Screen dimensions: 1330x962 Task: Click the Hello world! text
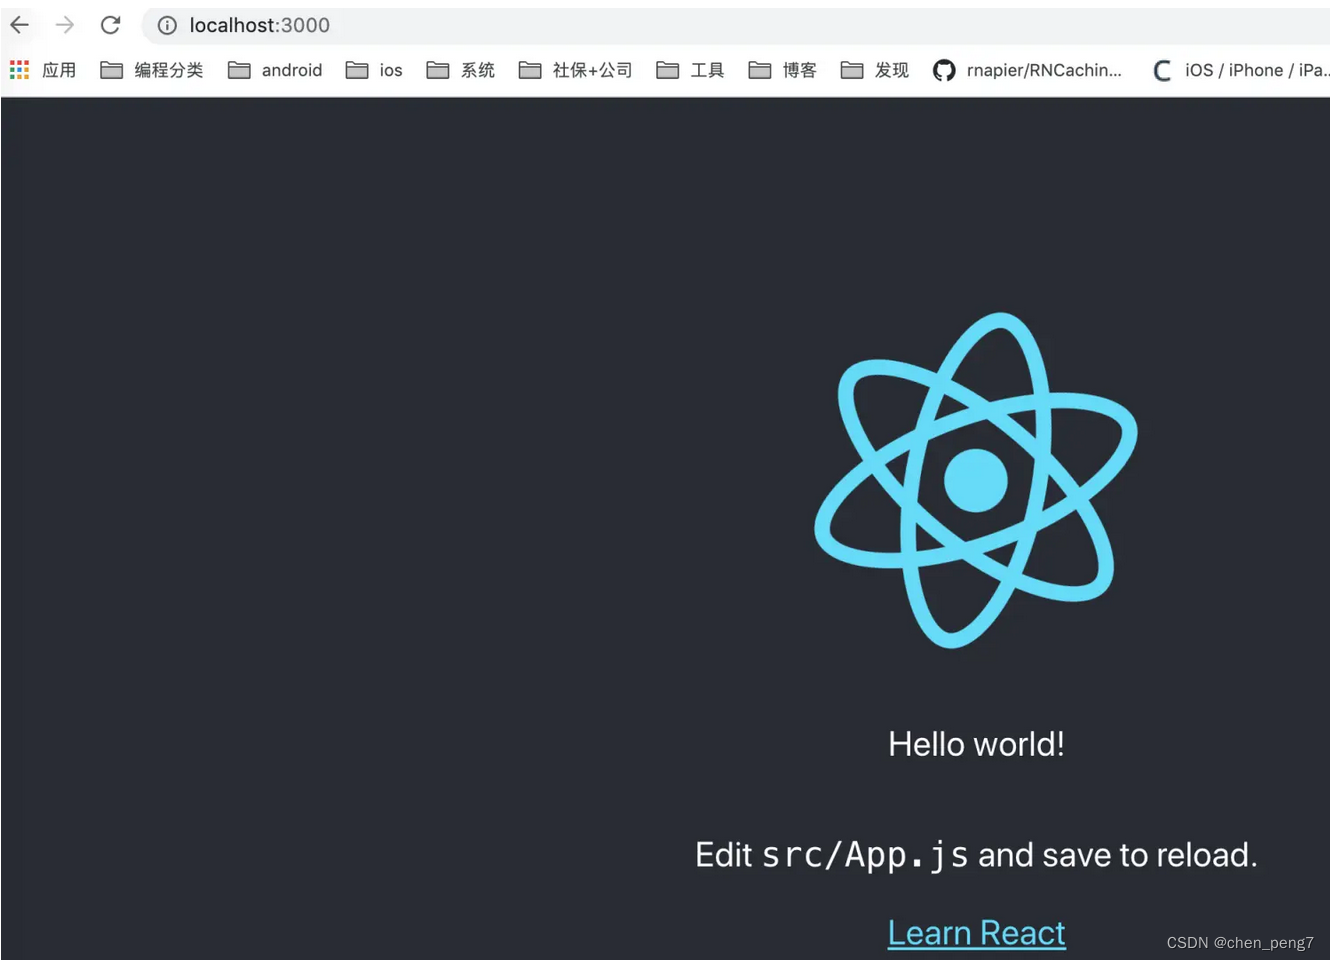[976, 744]
